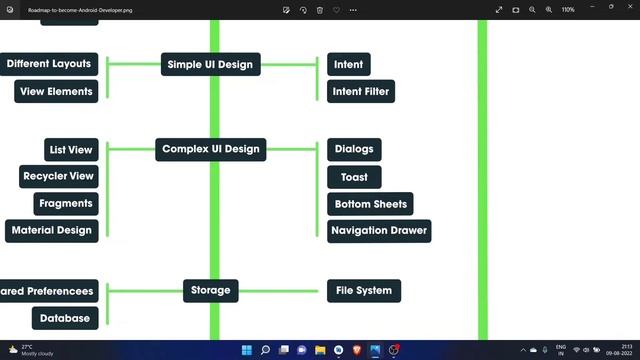640x360 pixels.
Task: Zoom in with the plus magnifier icon
Action: pos(549,10)
